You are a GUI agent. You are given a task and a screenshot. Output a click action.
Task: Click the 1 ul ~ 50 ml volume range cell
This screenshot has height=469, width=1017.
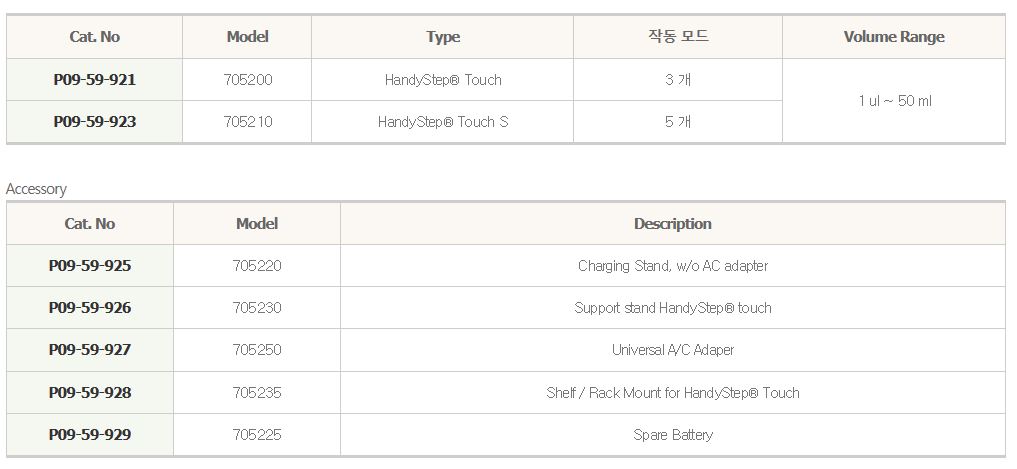(894, 101)
